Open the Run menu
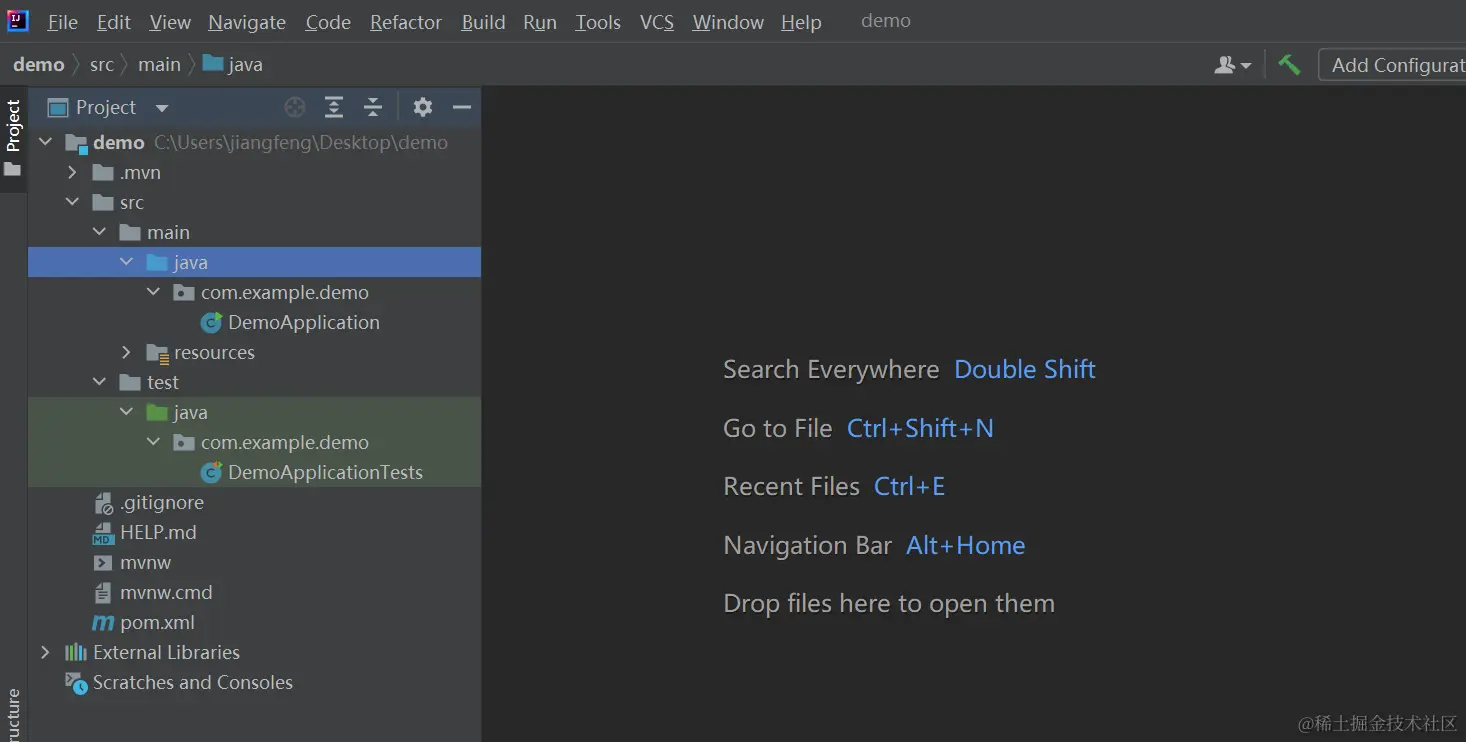1466x742 pixels. tap(540, 22)
